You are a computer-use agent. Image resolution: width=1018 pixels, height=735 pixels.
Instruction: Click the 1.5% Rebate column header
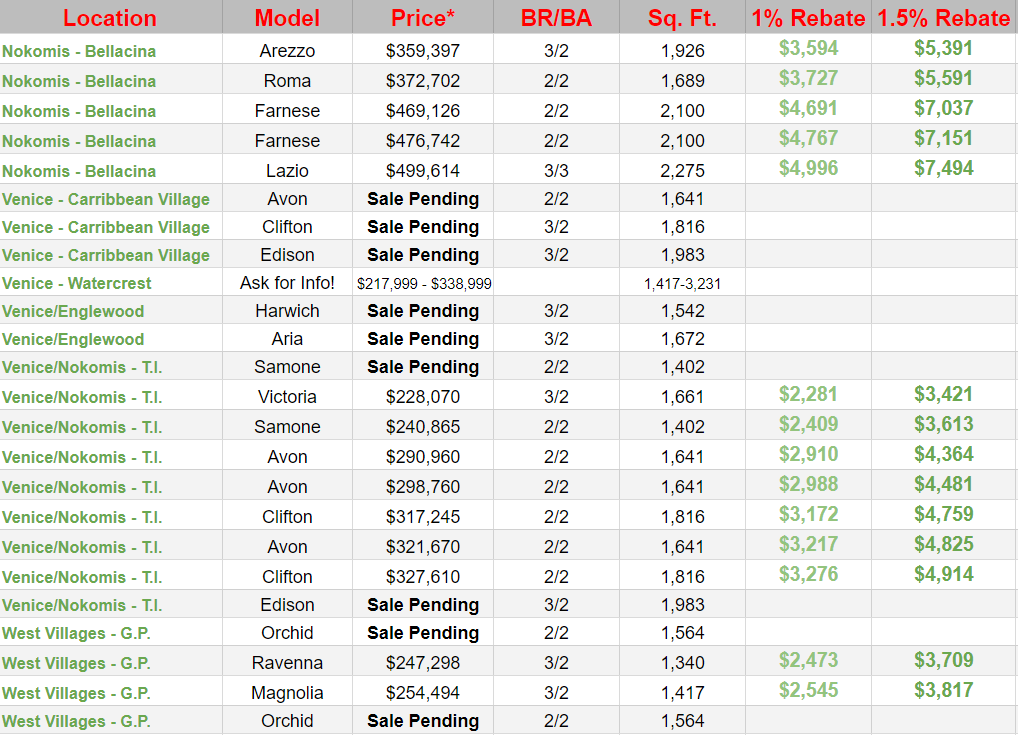943,18
